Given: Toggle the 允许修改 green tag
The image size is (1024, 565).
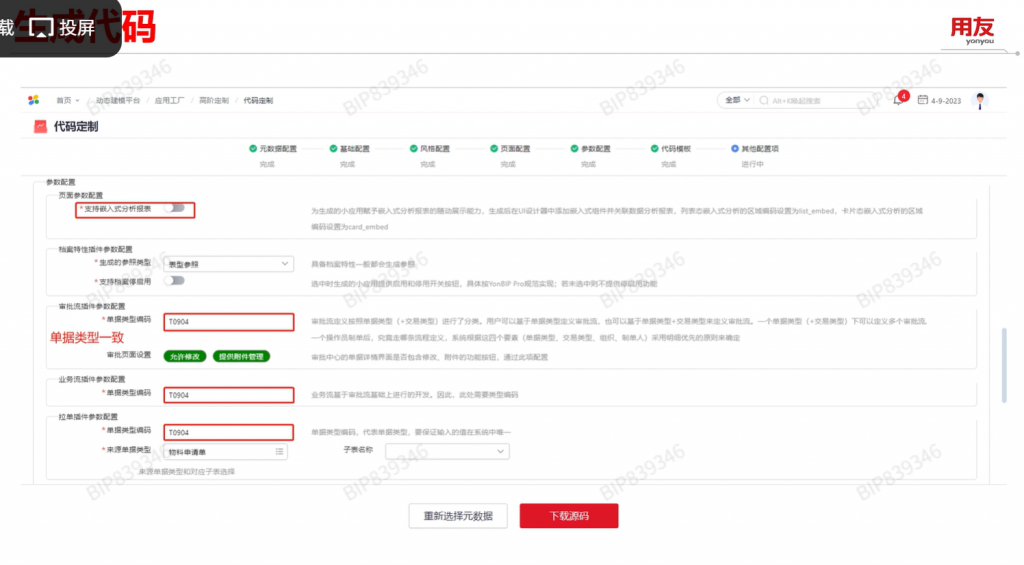Looking at the screenshot, I should tap(184, 356).
